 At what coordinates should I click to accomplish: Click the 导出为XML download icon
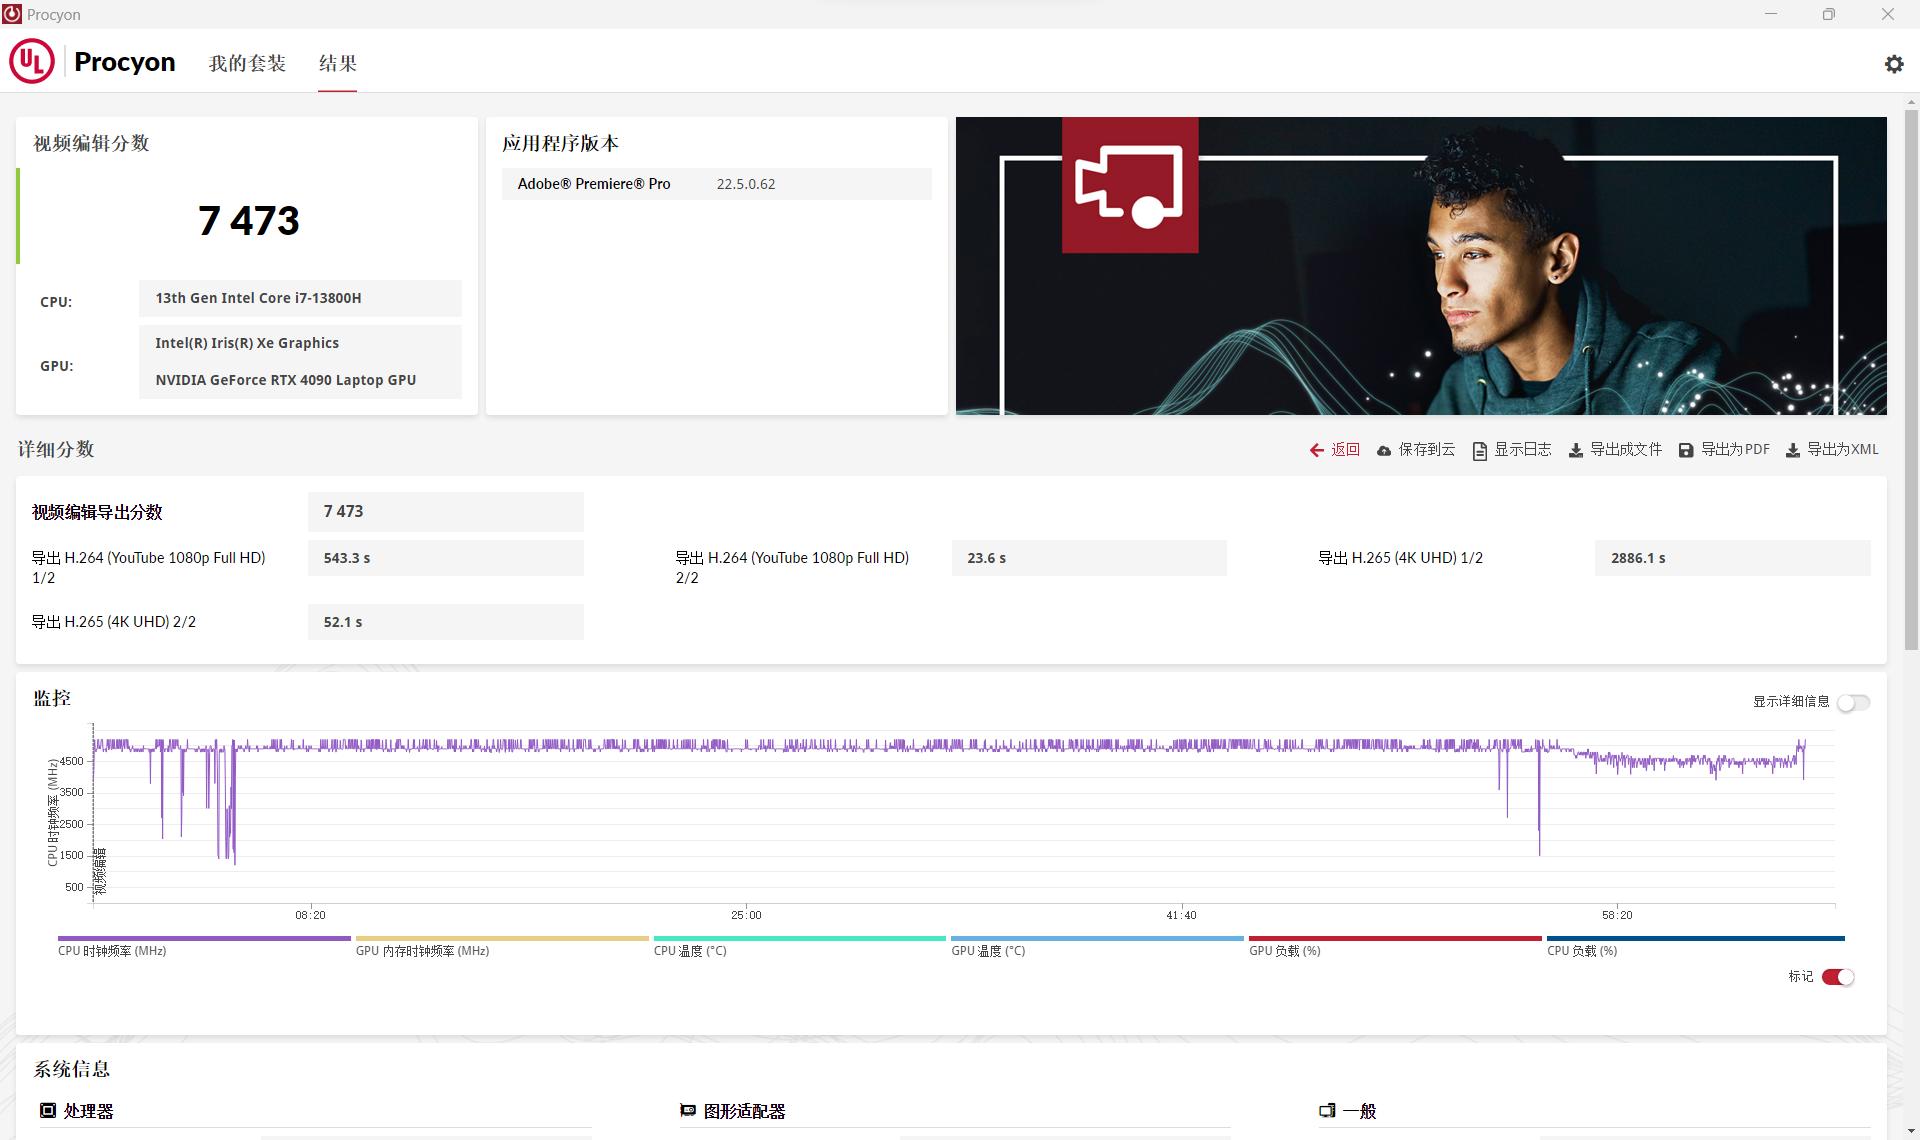1792,451
